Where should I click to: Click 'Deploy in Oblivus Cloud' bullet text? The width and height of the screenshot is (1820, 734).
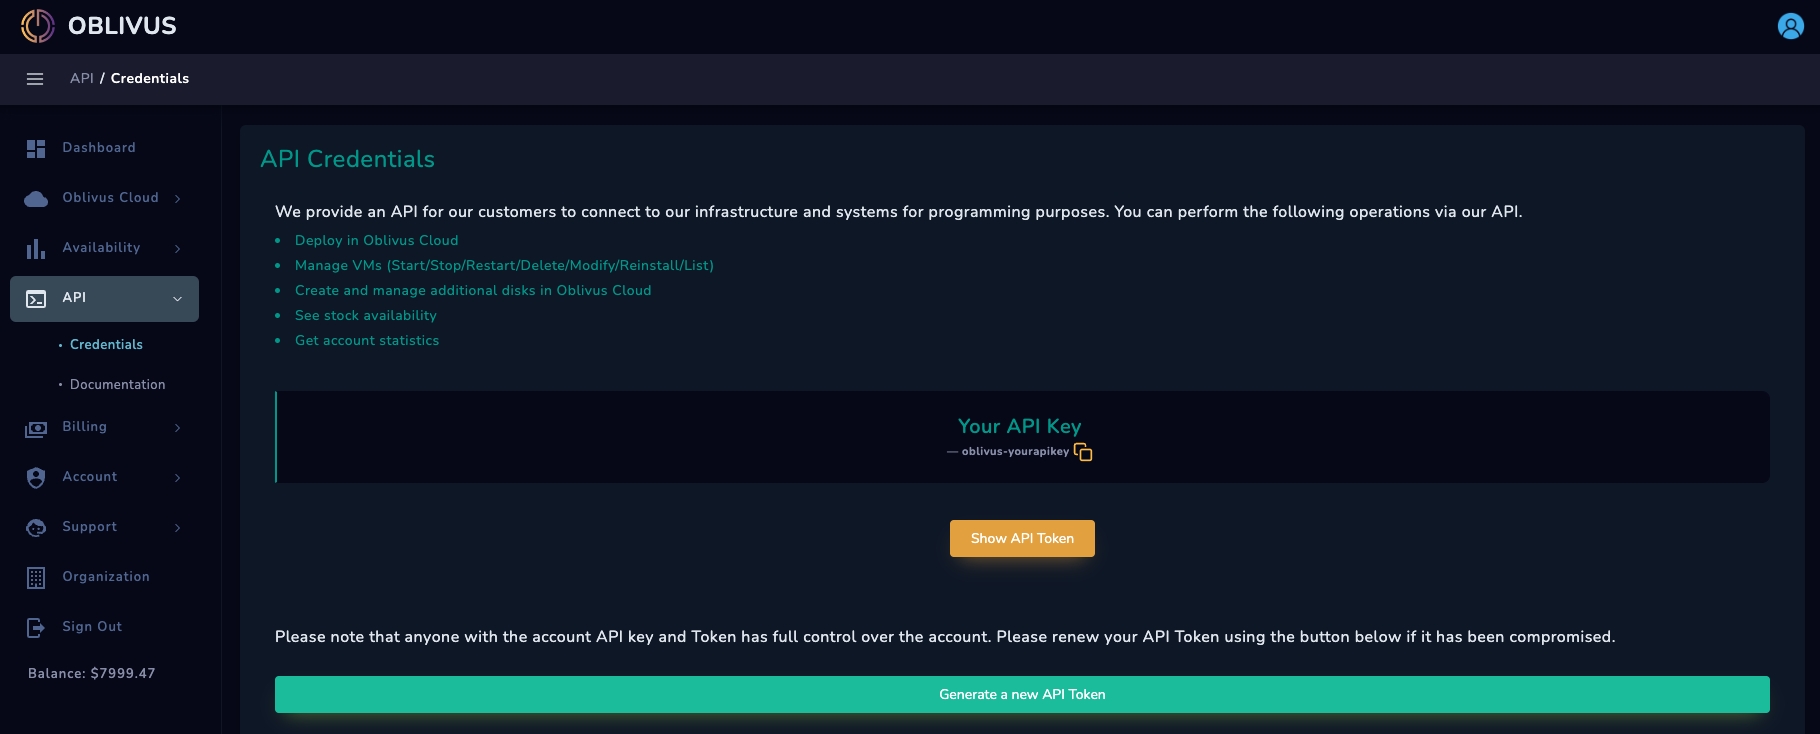coord(376,240)
